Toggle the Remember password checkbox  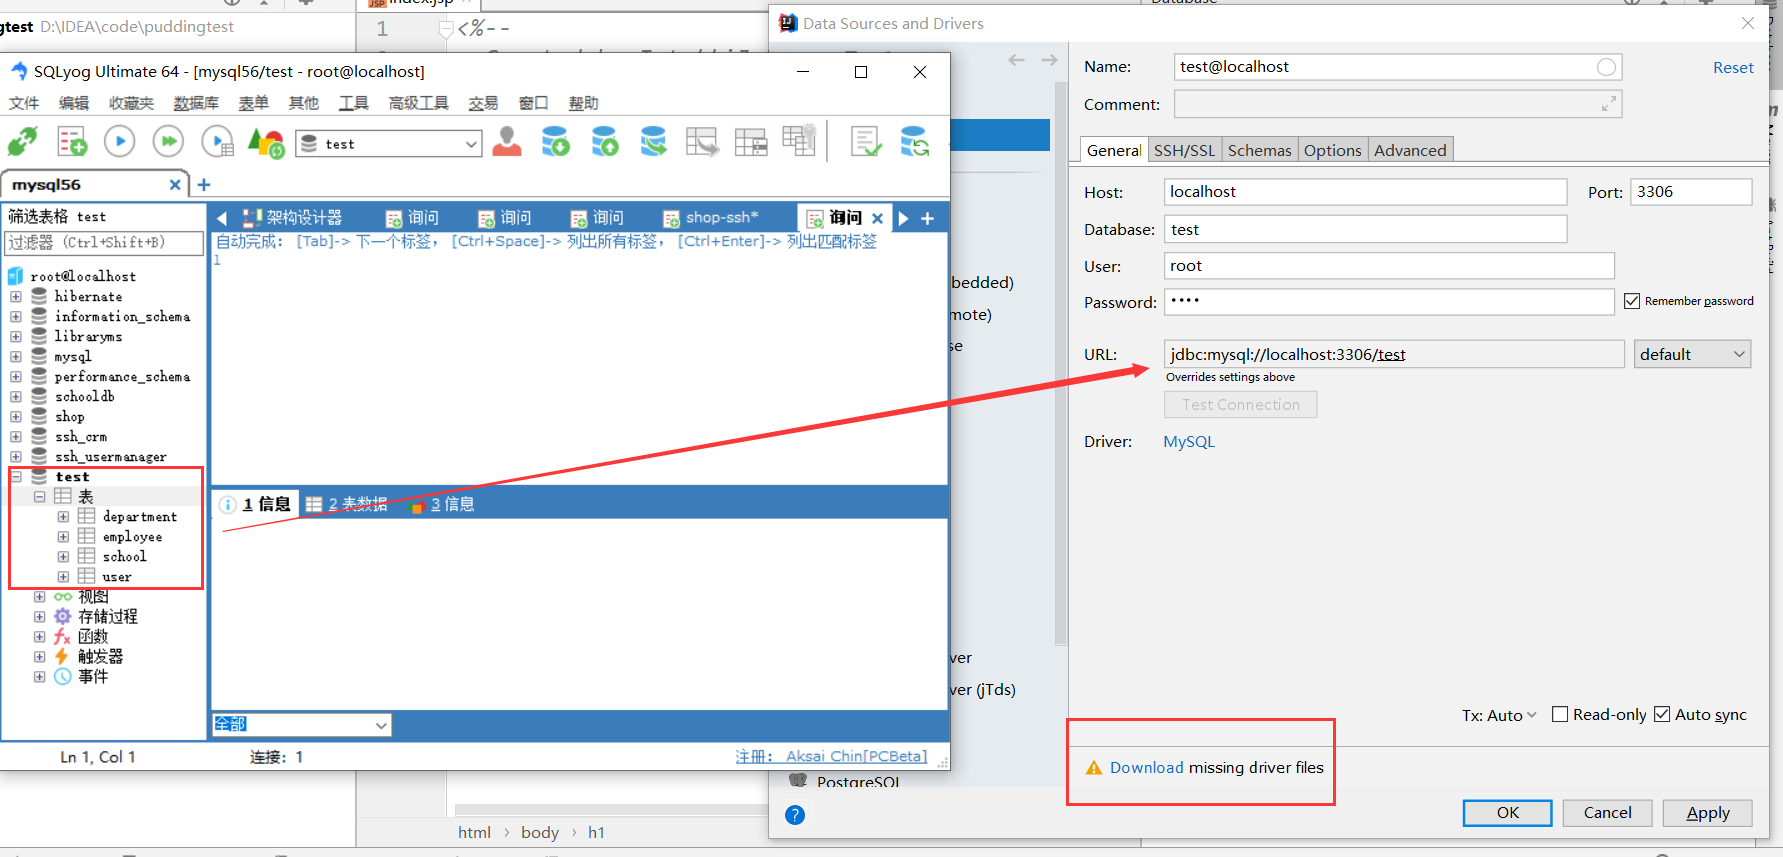coord(1632,301)
